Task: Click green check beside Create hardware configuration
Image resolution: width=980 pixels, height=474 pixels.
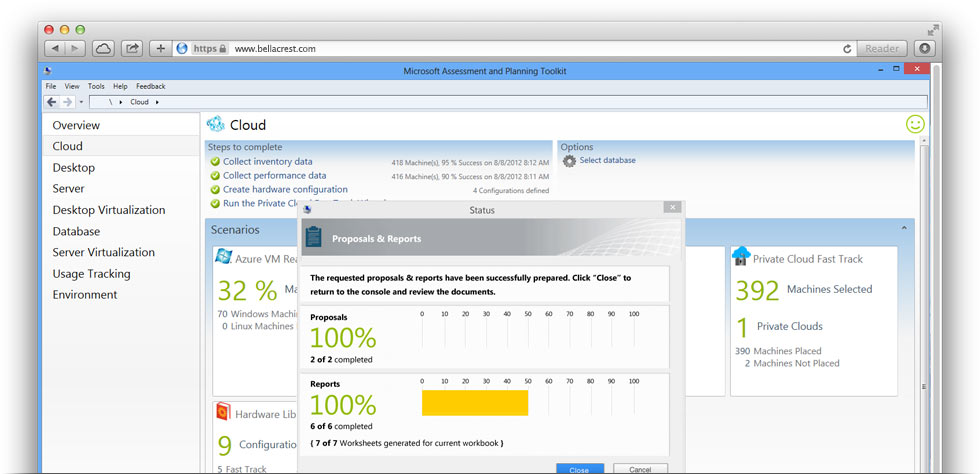Action: [215, 189]
